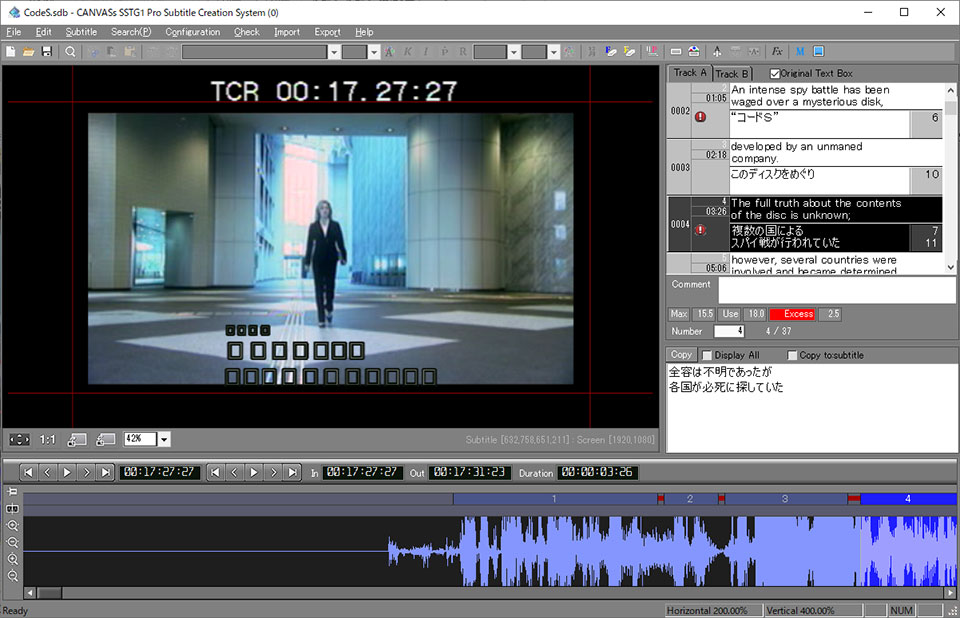This screenshot has height=618, width=960.
Task: Click the timeline horizontal scrollbar right arrow
Action: point(950,593)
